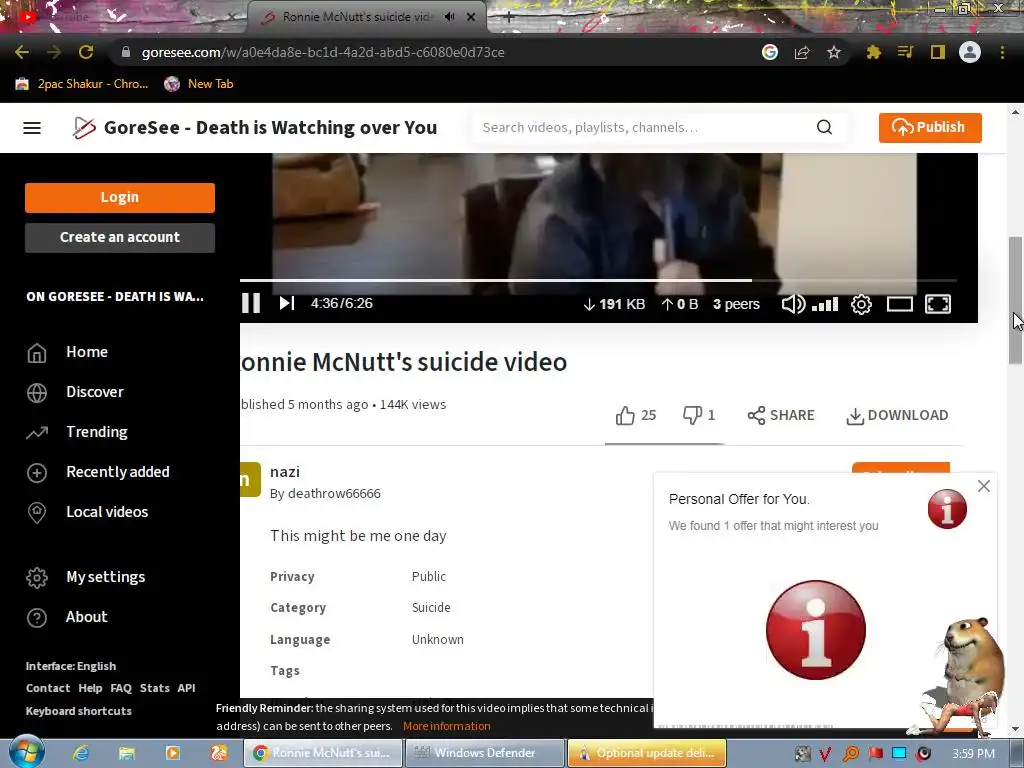Open Chrome media controls icon
1024x768 pixels.
[905, 52]
